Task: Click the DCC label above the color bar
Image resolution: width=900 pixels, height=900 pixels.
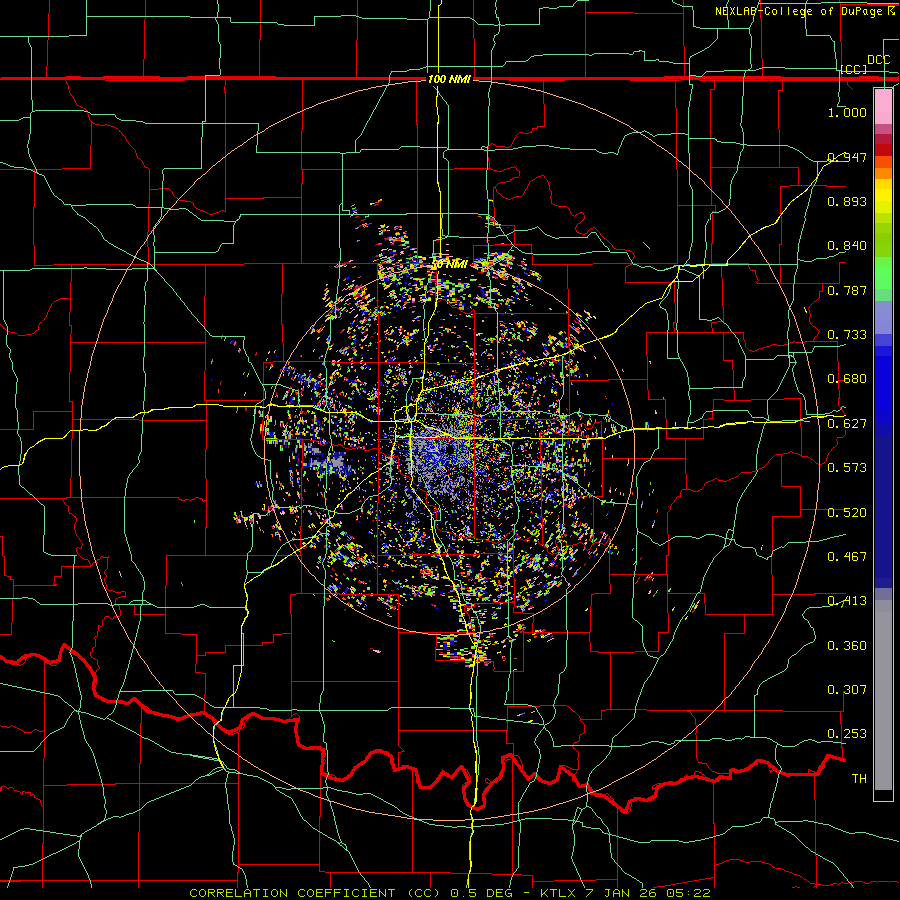Action: (x=878, y=60)
